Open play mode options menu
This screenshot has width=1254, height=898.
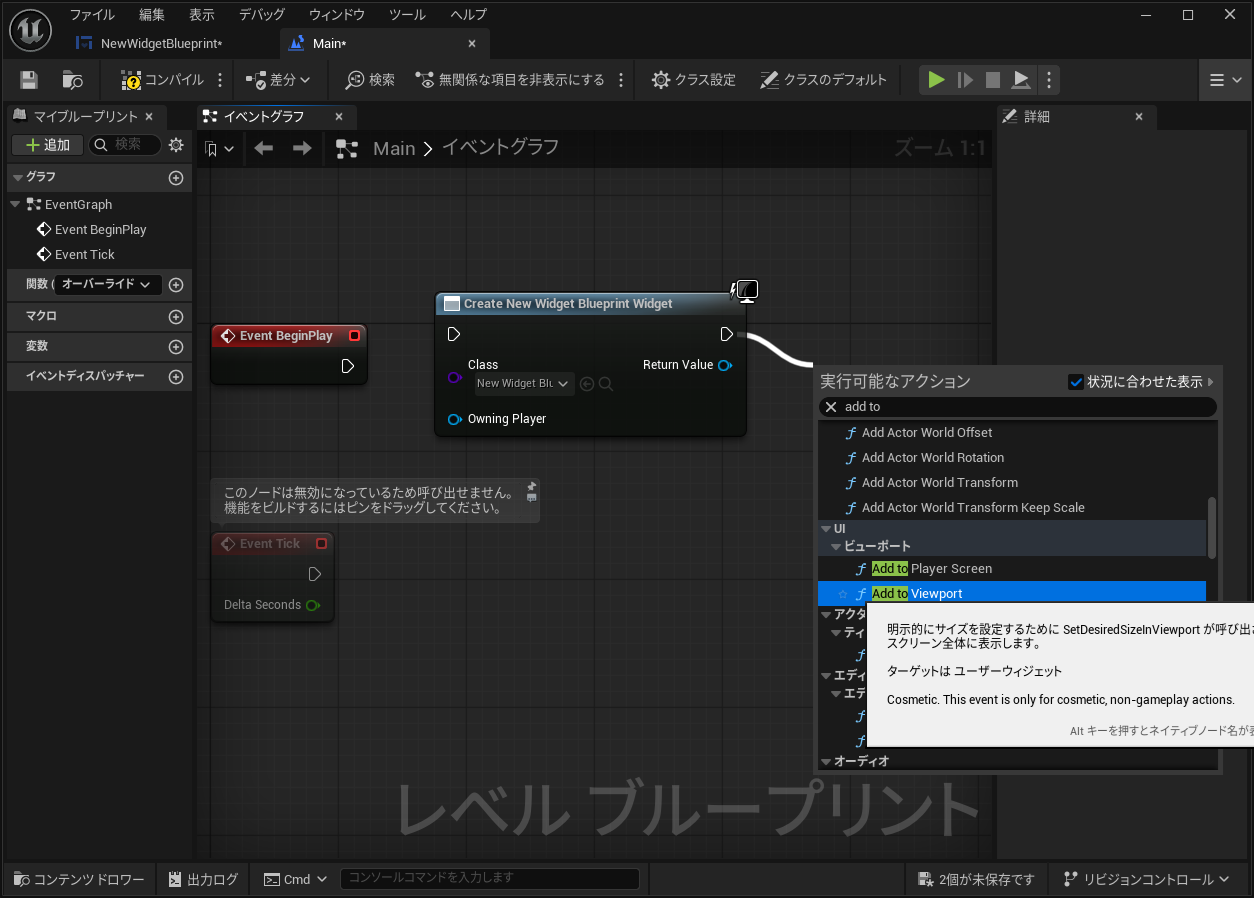tap(1048, 80)
